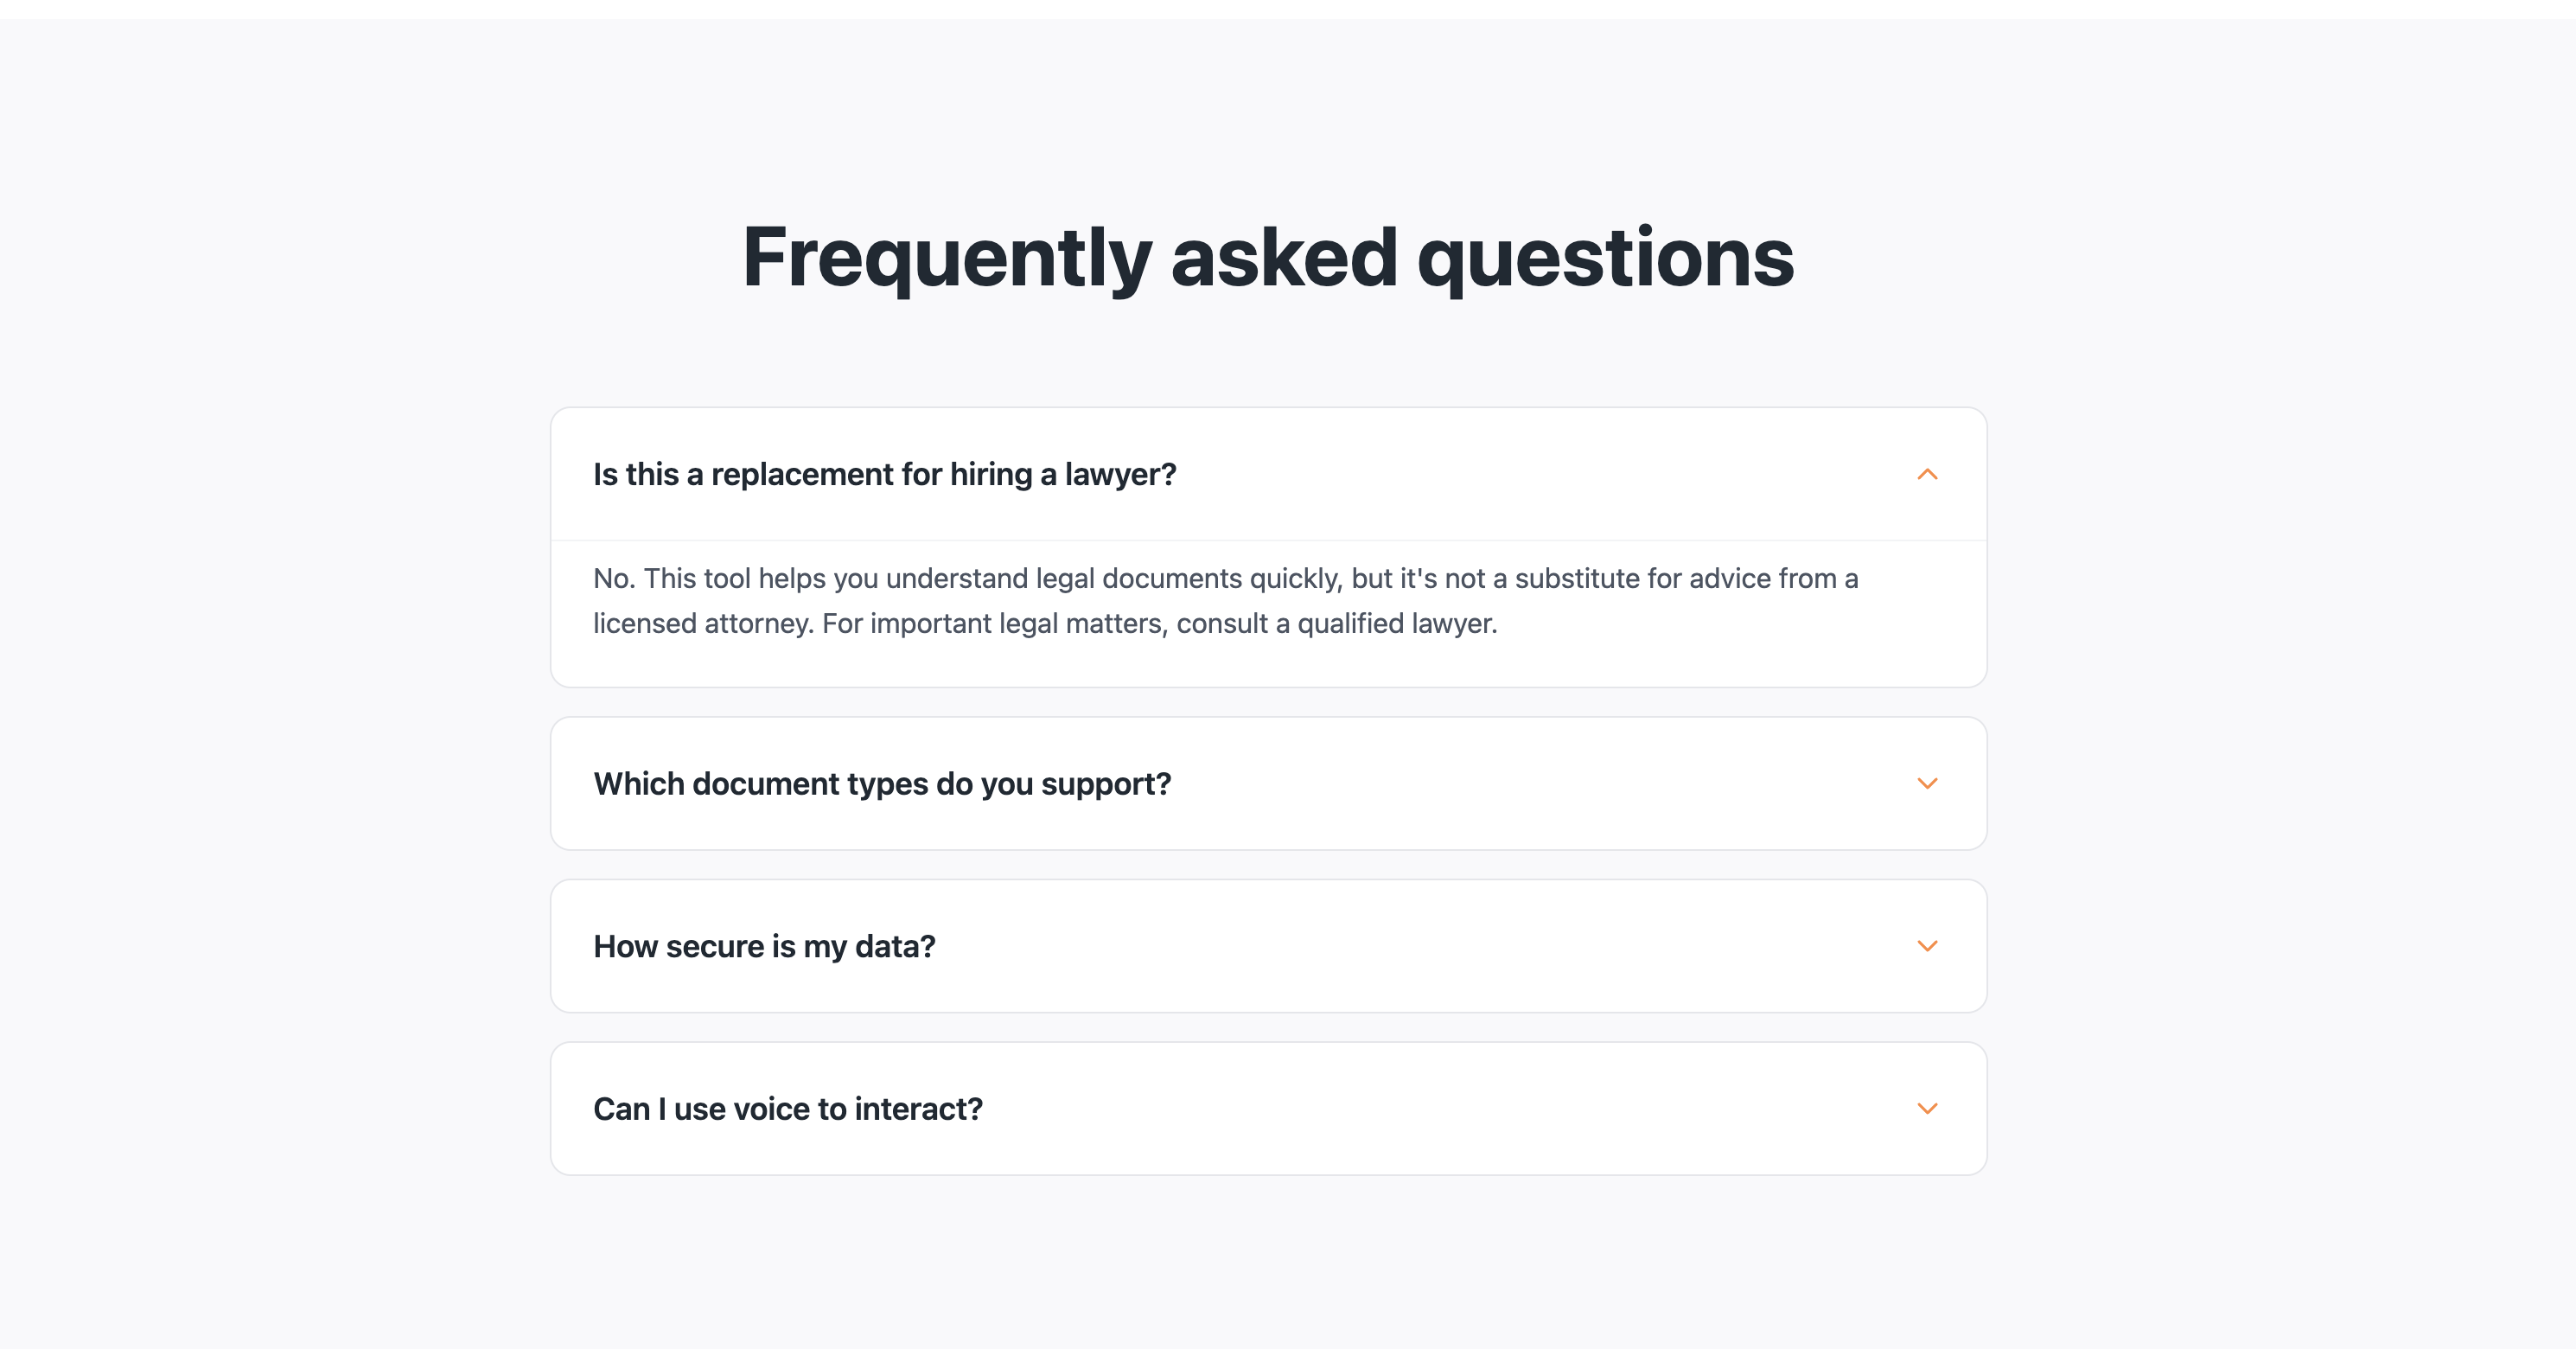Click the chevron next to data security question

(x=1927, y=946)
